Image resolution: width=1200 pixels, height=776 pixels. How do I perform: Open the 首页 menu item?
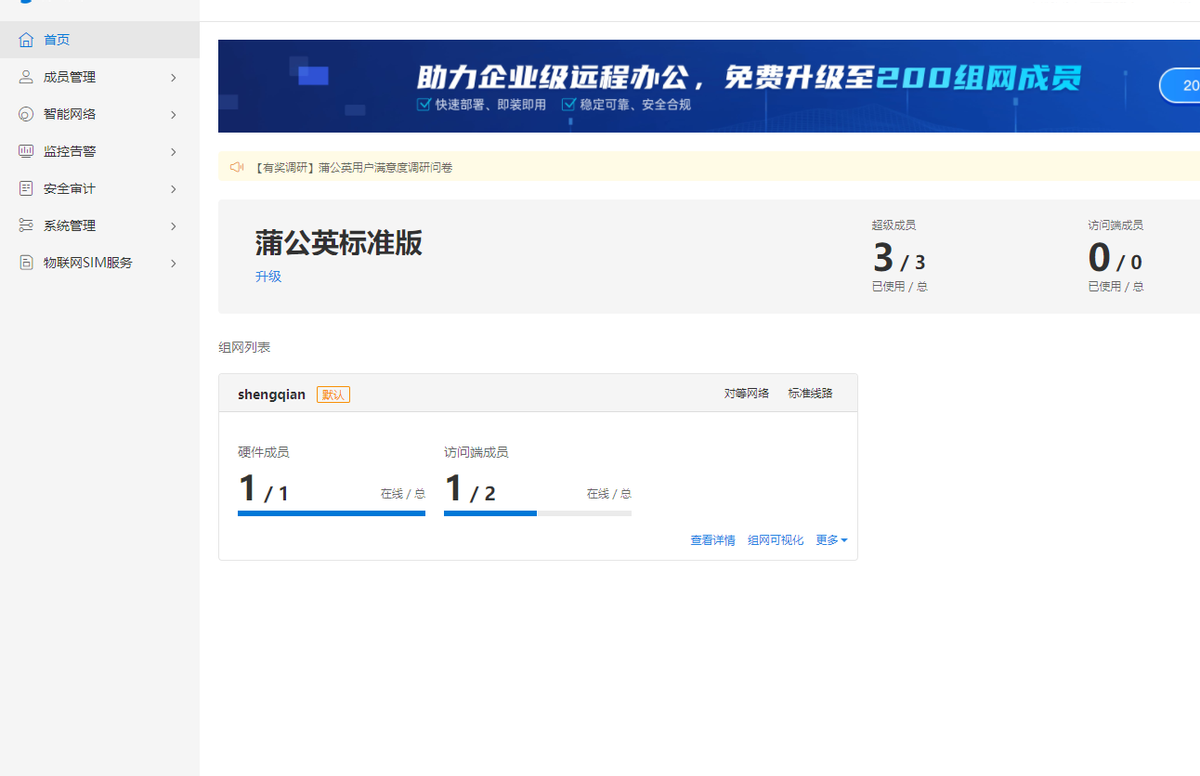coord(100,40)
